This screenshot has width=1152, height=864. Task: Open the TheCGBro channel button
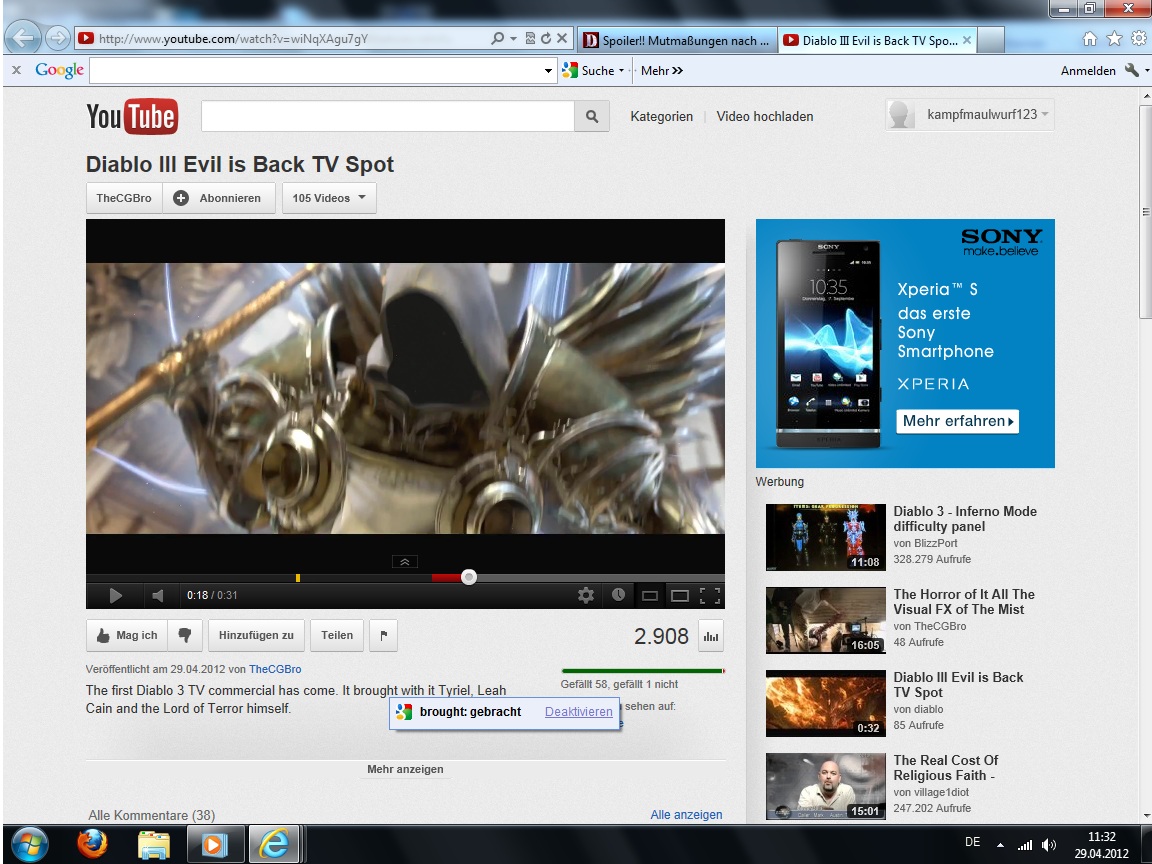click(124, 198)
